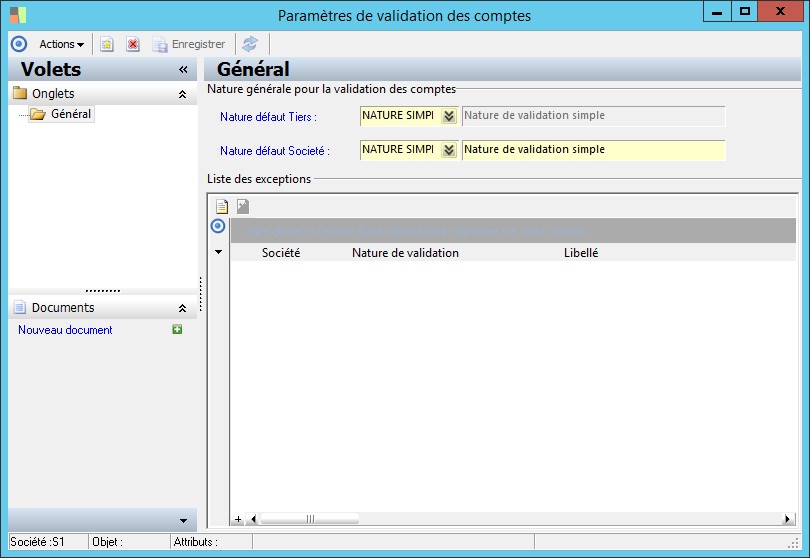Click the Société nature description field

pos(594,150)
